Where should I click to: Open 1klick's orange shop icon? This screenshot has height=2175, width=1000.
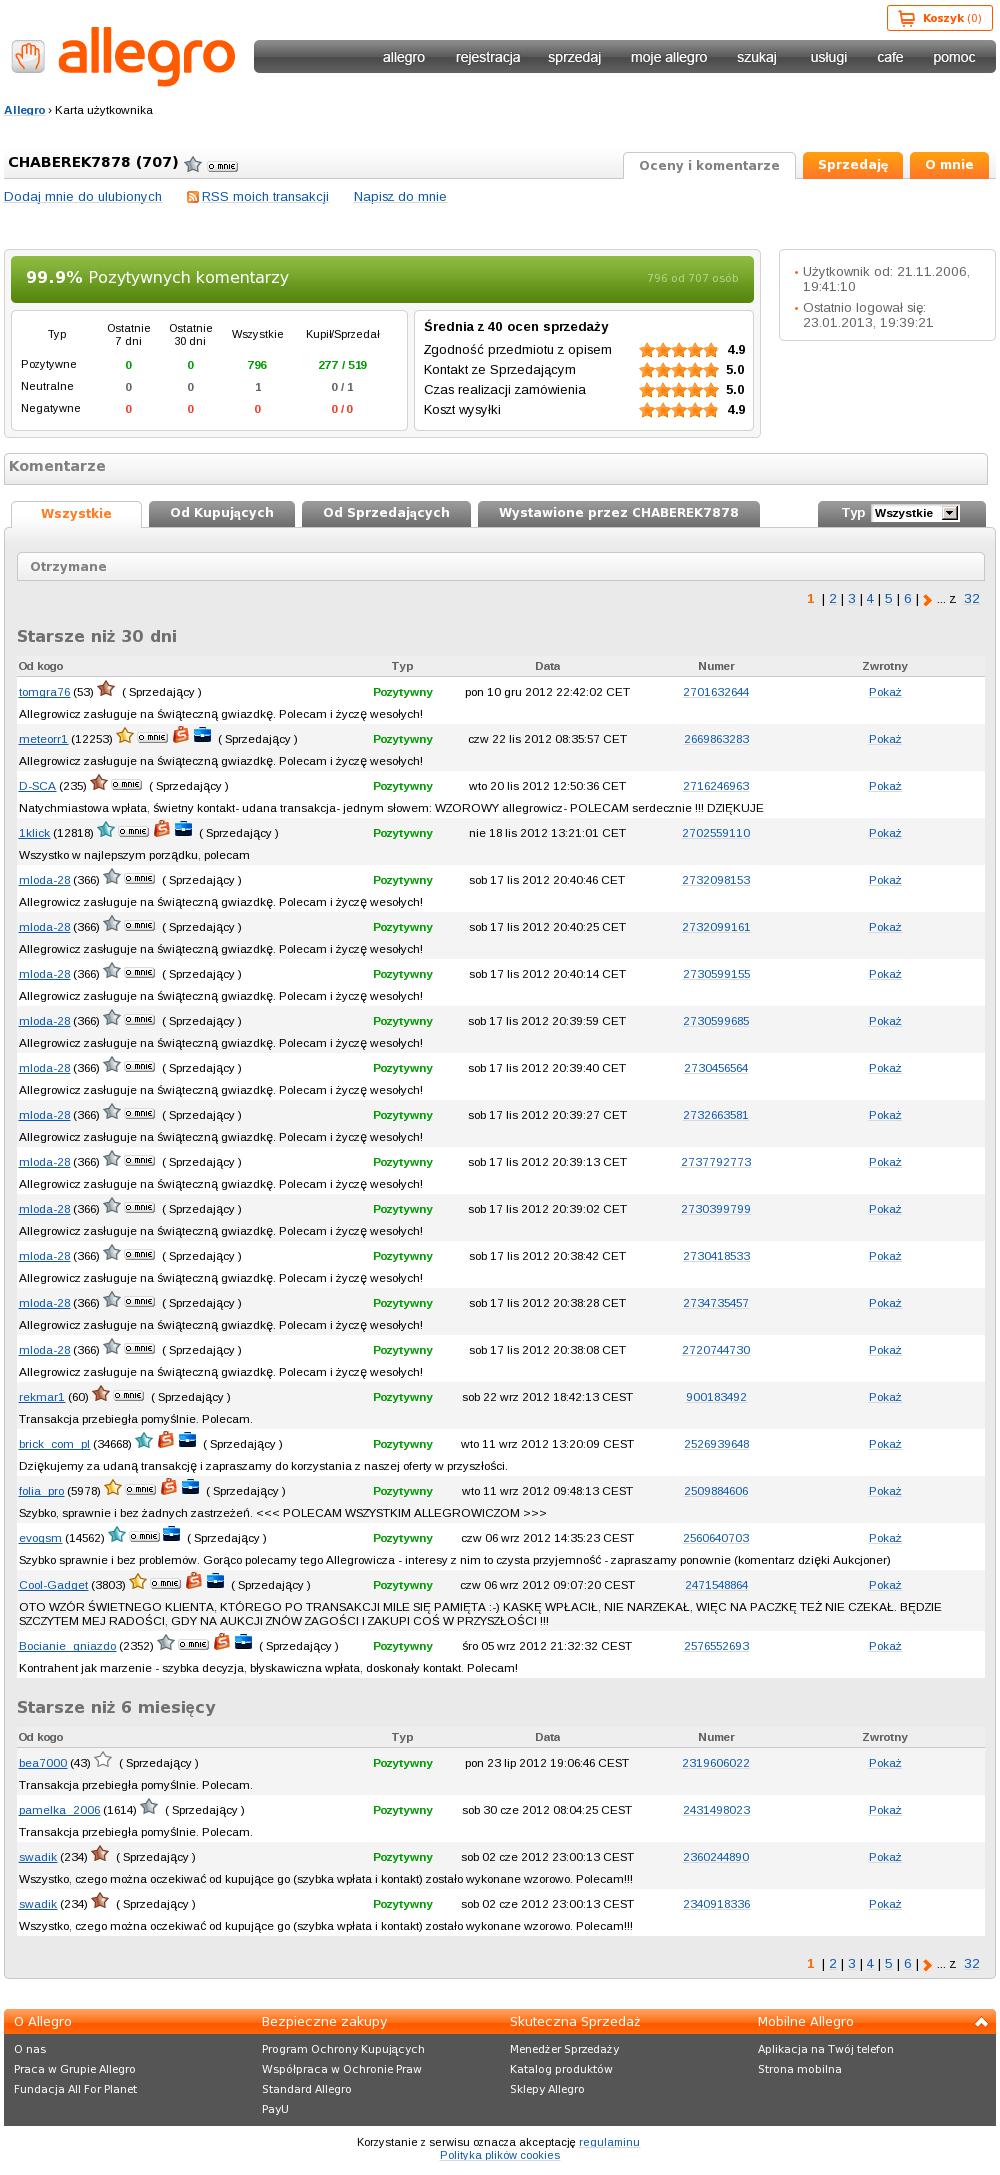[x=162, y=830]
